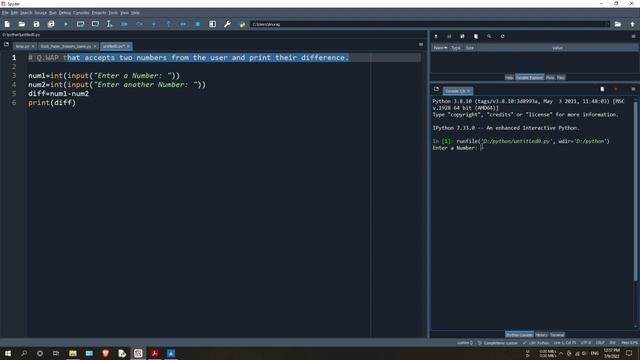
Task: Save the current file
Action: (36, 24)
